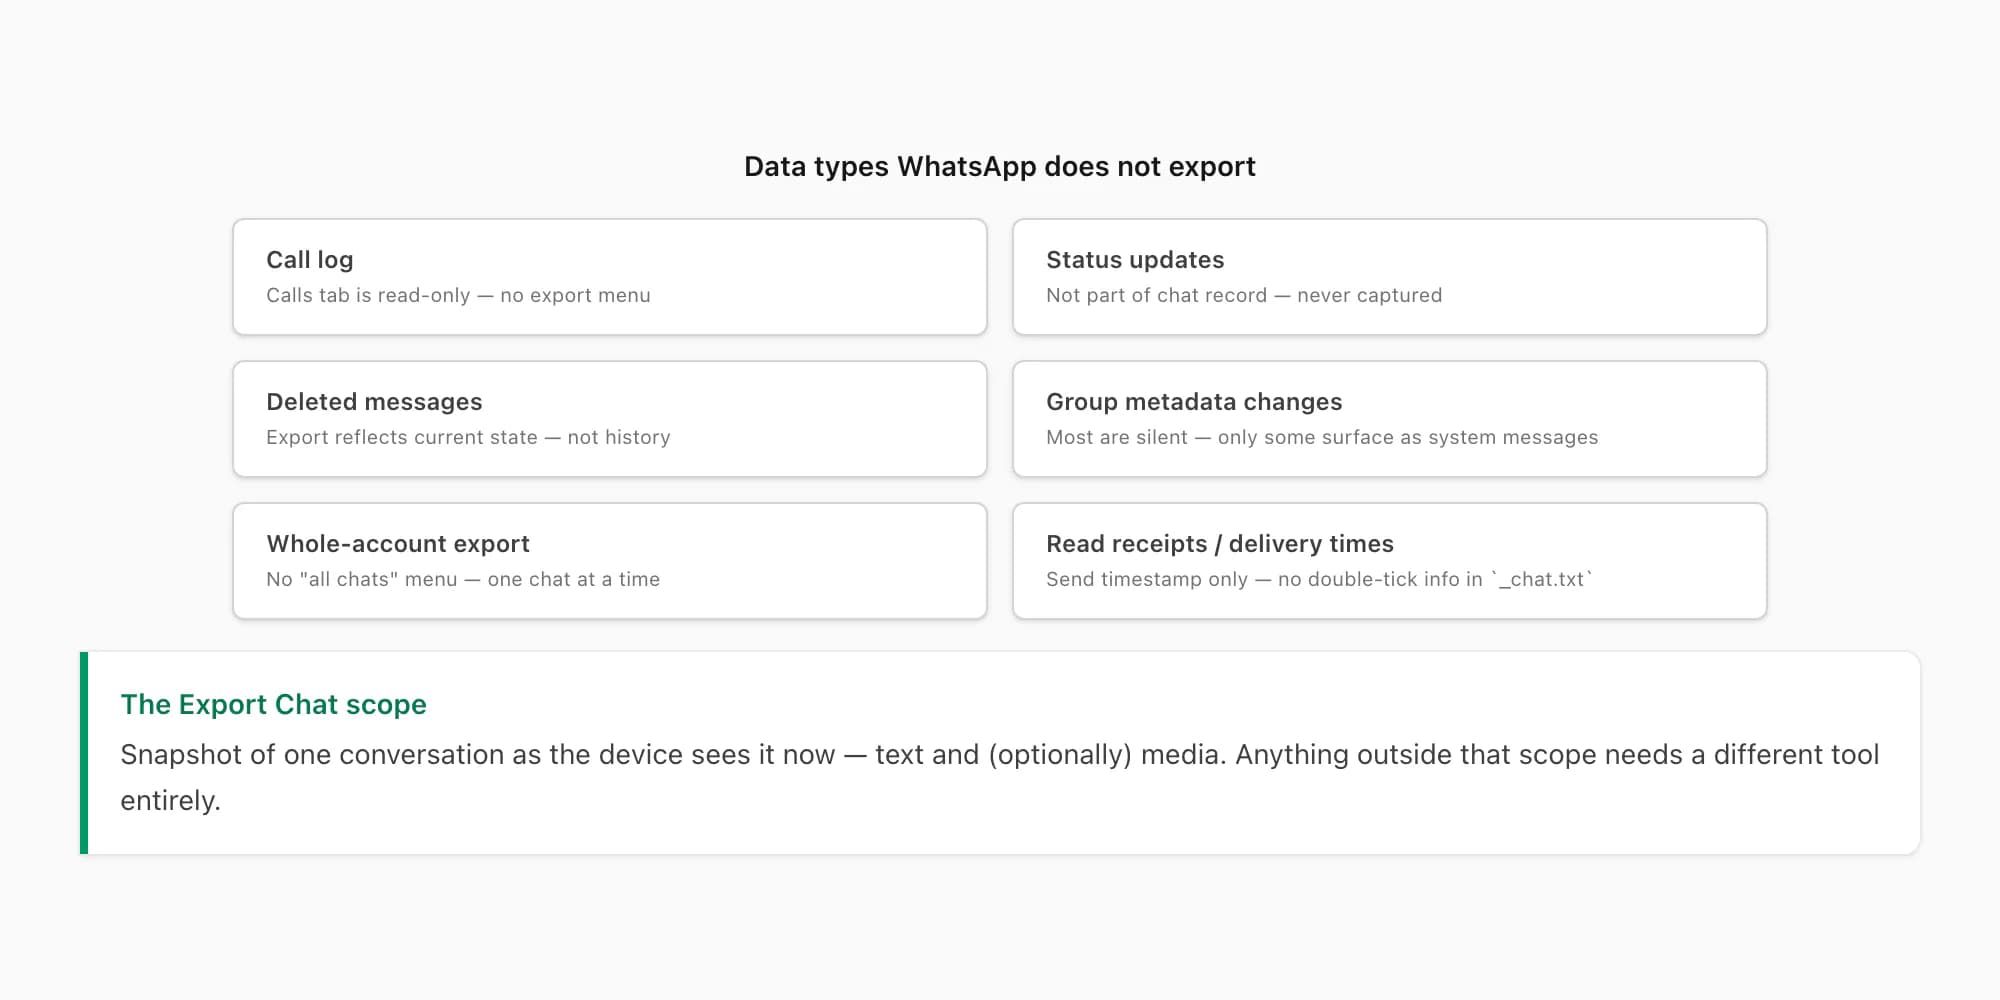2000x1000 pixels.
Task: Click 'Export reflects current state — not history'
Action: point(468,437)
